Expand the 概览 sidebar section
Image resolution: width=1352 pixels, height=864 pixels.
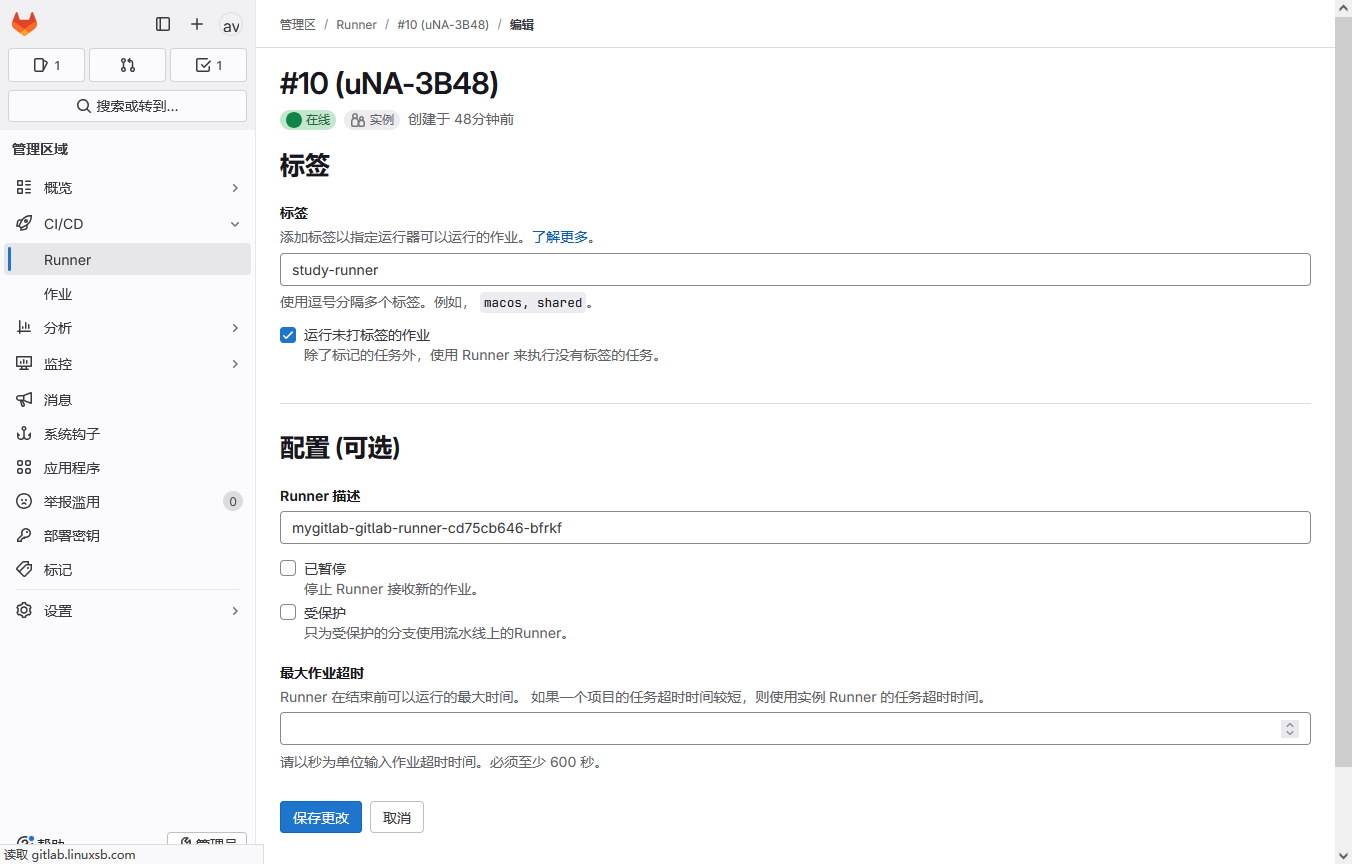235,188
